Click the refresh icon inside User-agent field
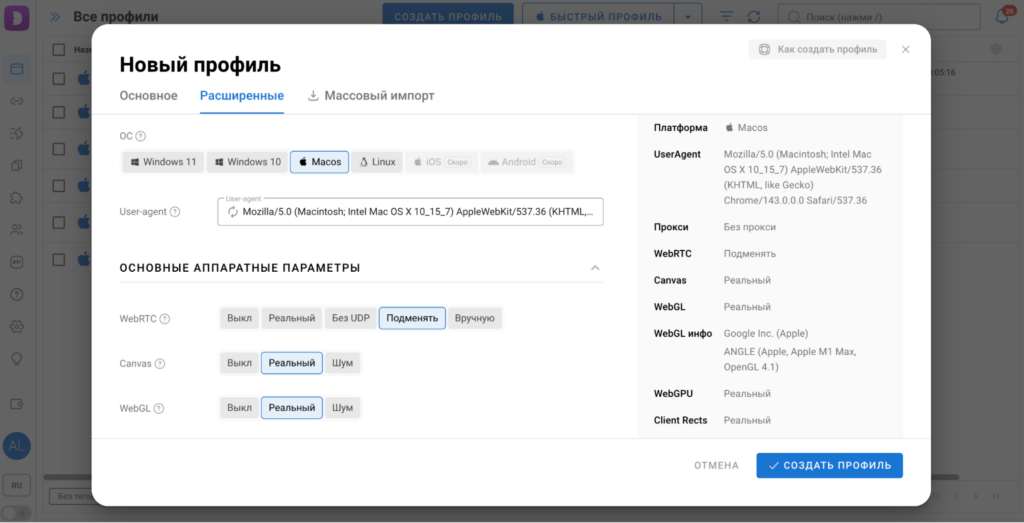1024x523 pixels. click(232, 212)
